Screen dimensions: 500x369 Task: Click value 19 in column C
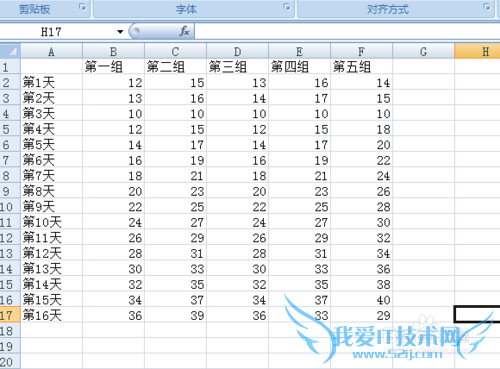click(175, 160)
